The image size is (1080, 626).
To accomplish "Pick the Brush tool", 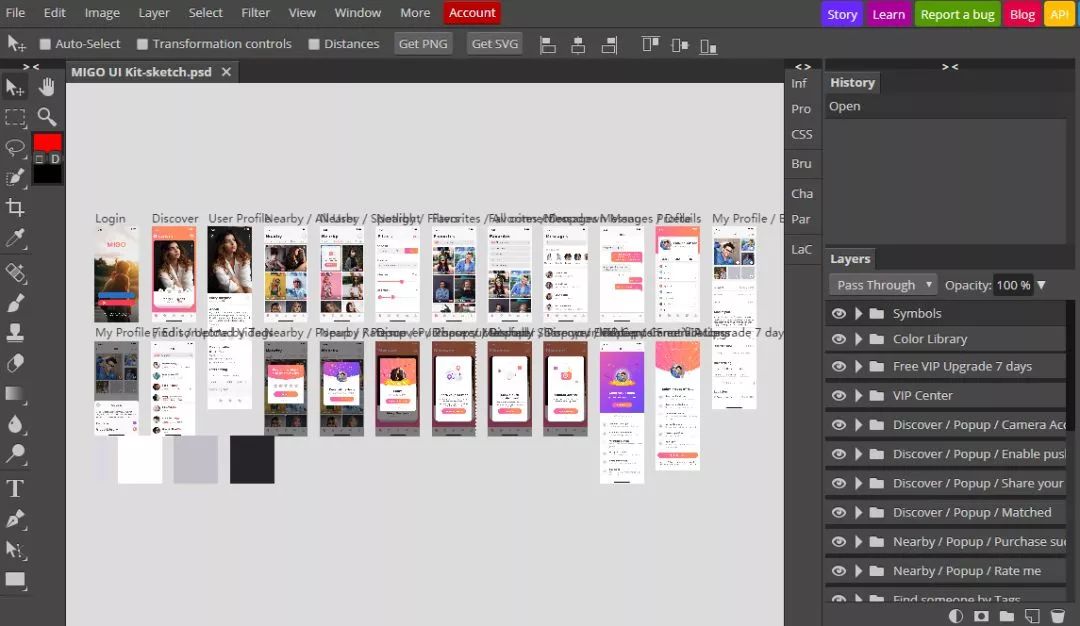I will (x=14, y=303).
